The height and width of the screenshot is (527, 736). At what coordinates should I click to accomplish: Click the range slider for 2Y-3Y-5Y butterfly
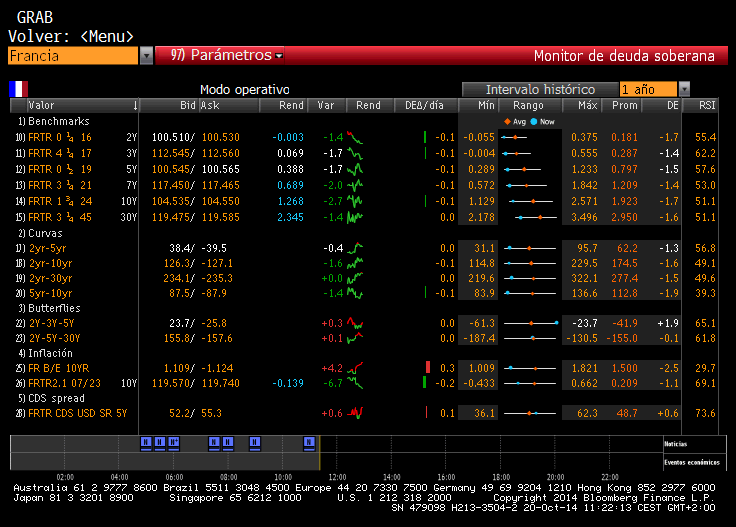click(x=531, y=323)
